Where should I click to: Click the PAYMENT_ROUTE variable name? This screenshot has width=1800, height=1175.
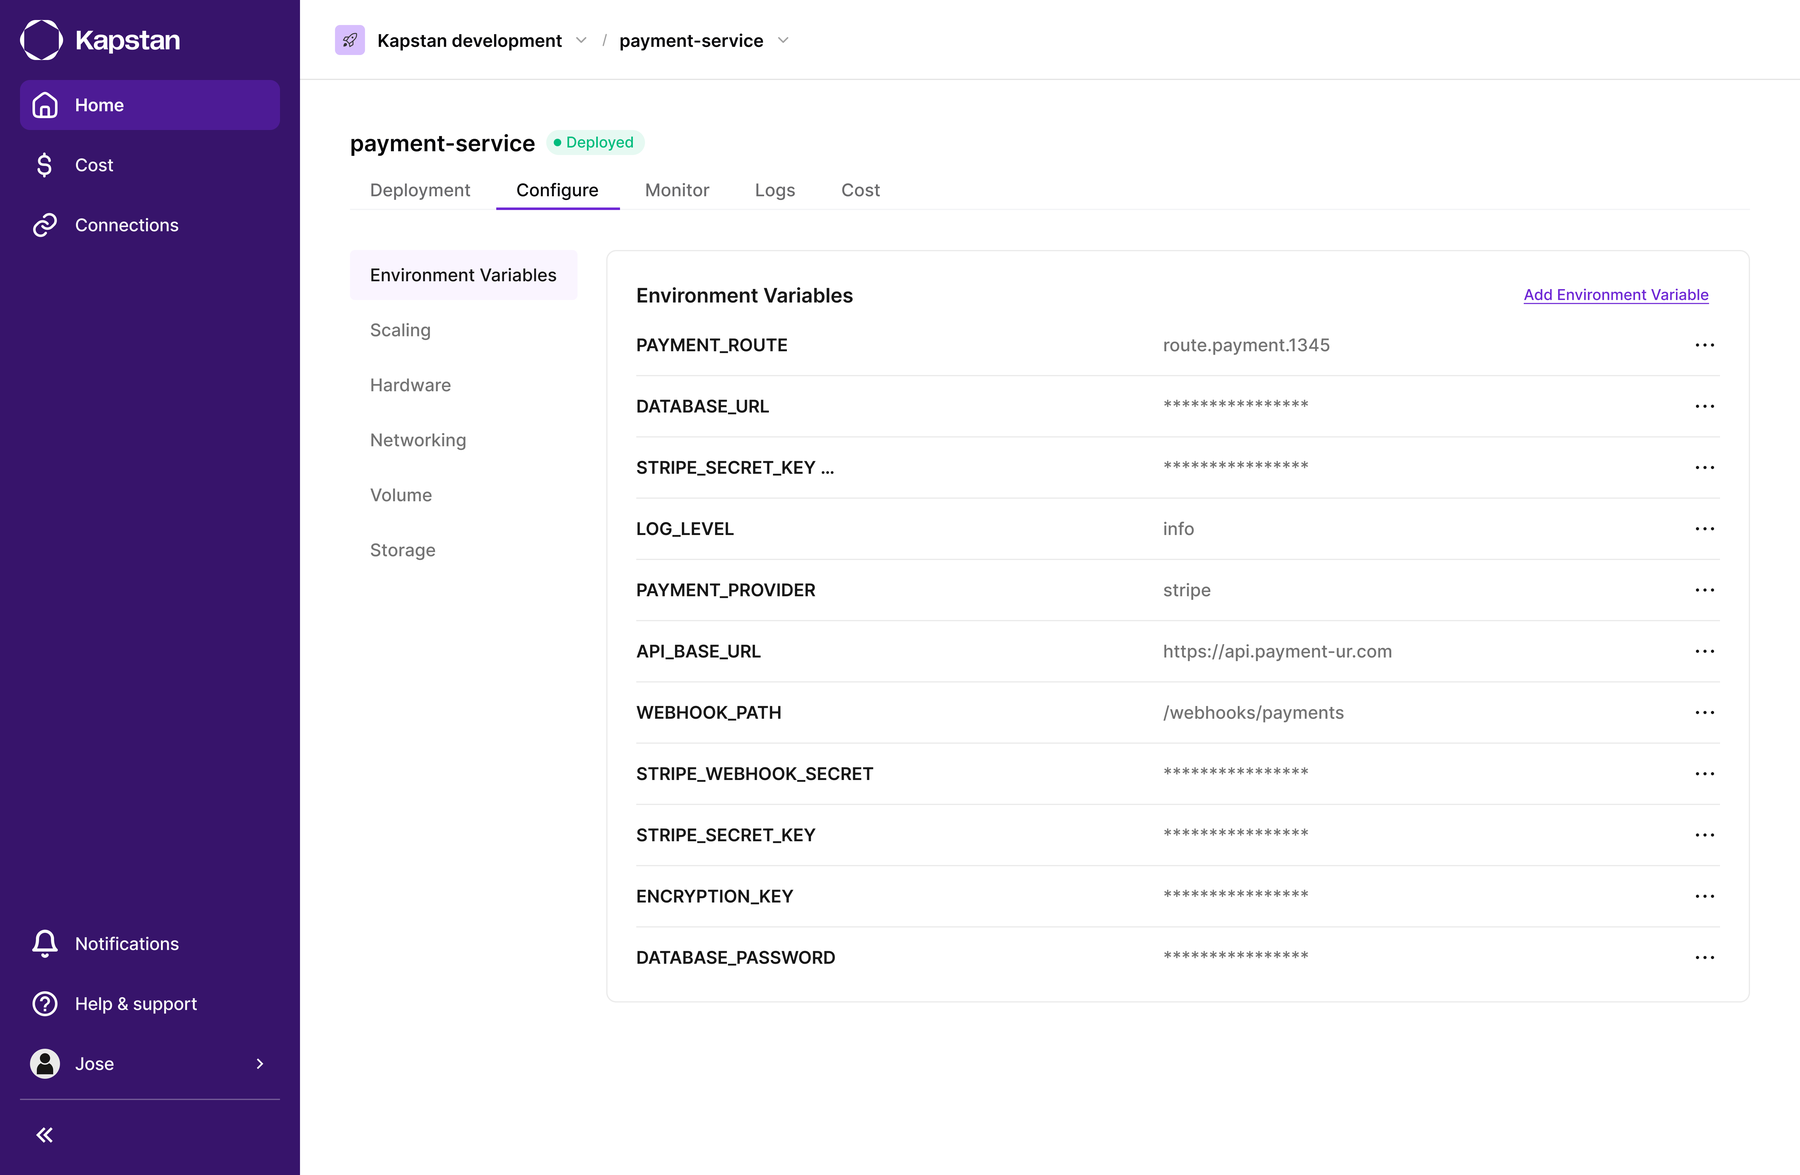pos(712,345)
